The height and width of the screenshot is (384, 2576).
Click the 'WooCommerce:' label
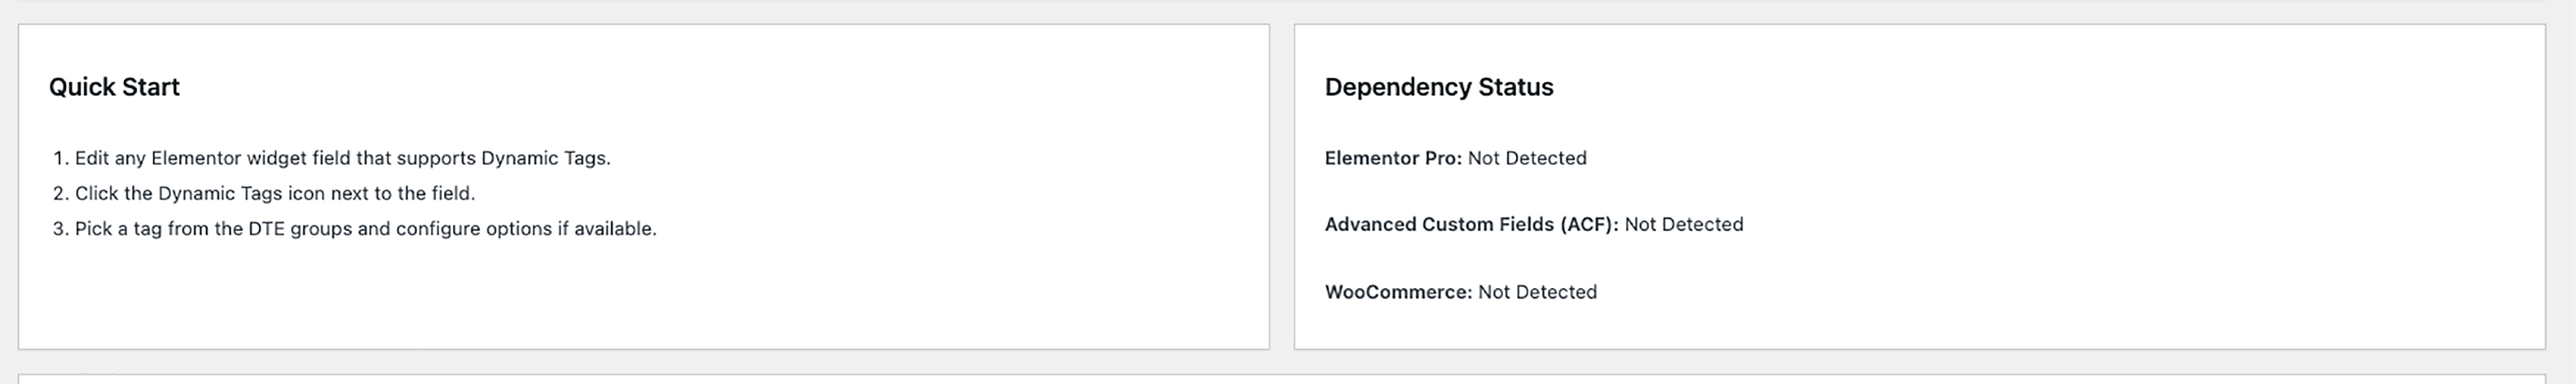[1398, 292]
